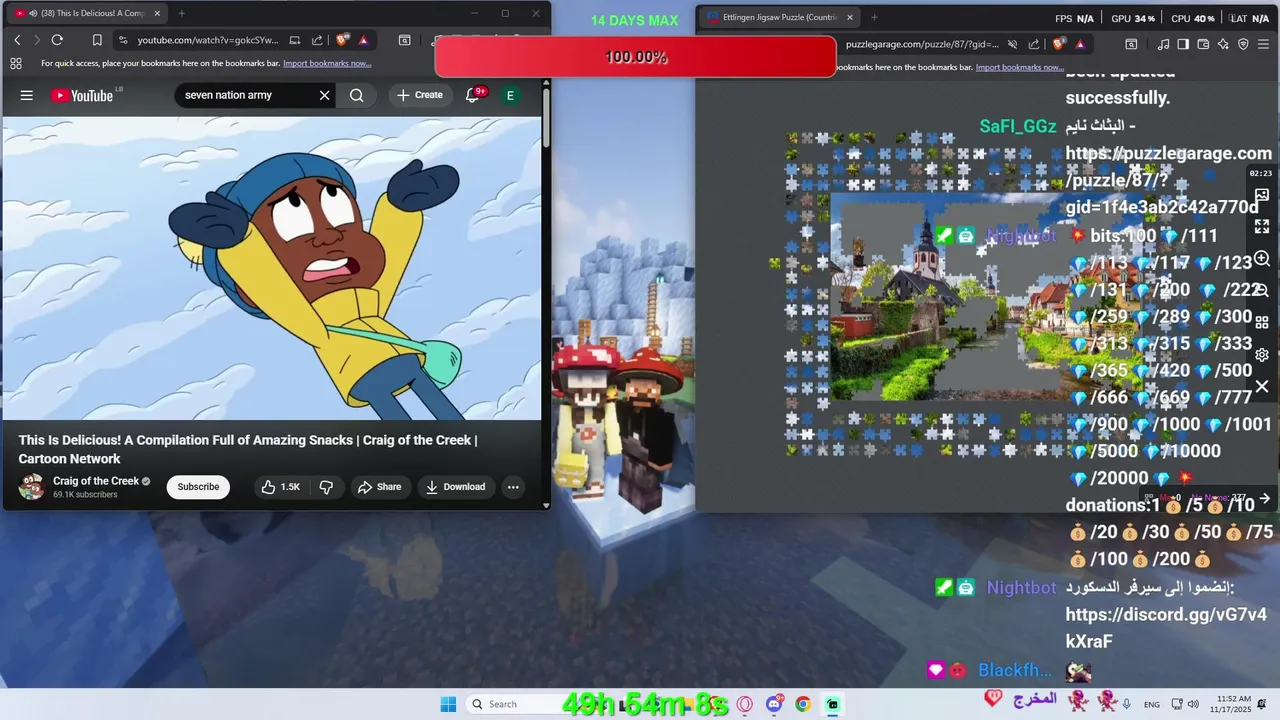Reload the YouTube page
The height and width of the screenshot is (720, 1280).
coord(57,40)
